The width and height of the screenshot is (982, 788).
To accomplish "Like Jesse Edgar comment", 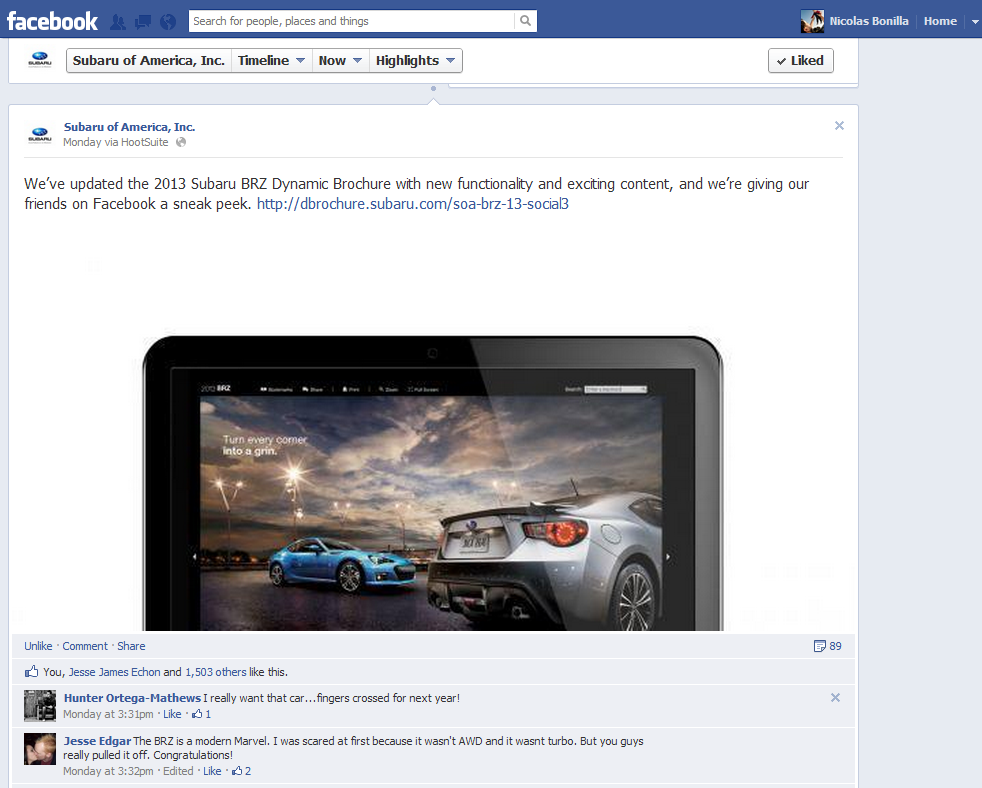I will pyautogui.click(x=212, y=771).
